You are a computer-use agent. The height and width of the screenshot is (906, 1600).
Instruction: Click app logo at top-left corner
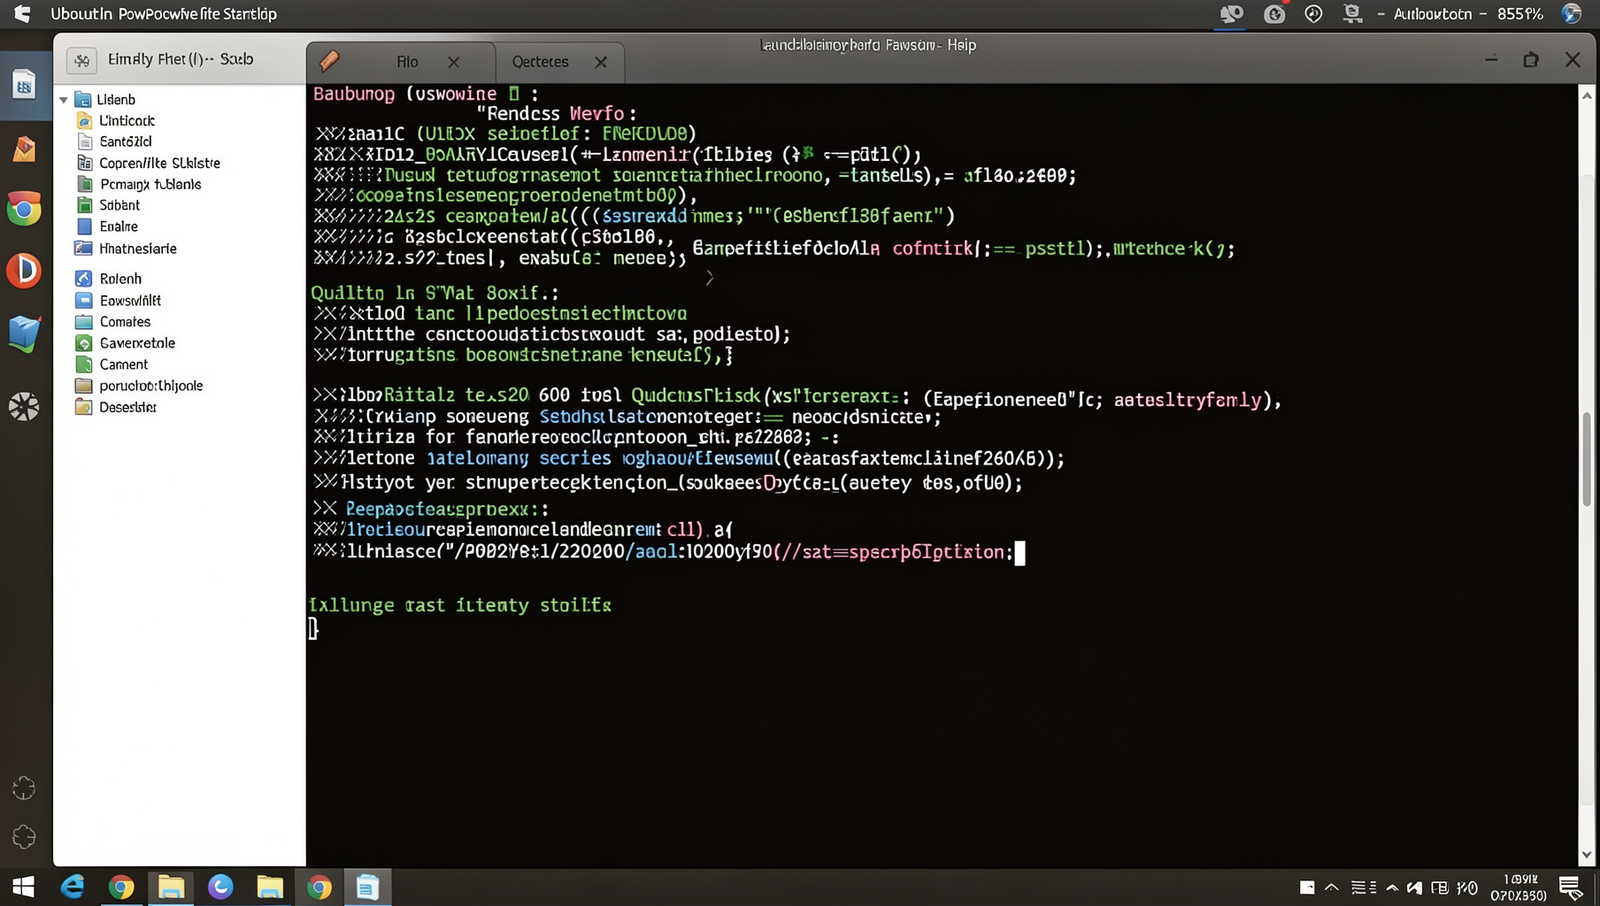[22, 14]
